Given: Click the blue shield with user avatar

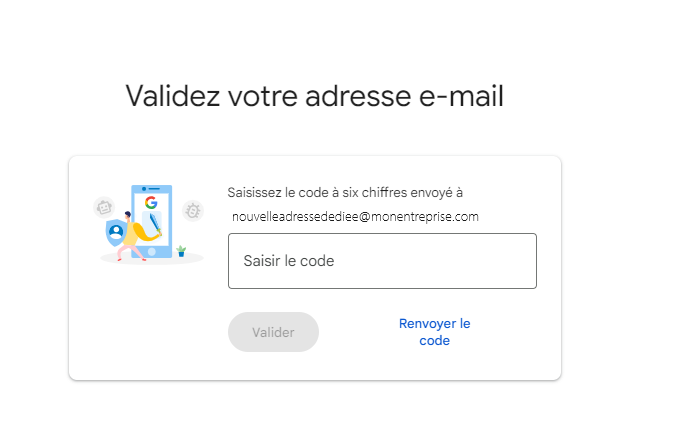Looking at the screenshot, I should 116,233.
